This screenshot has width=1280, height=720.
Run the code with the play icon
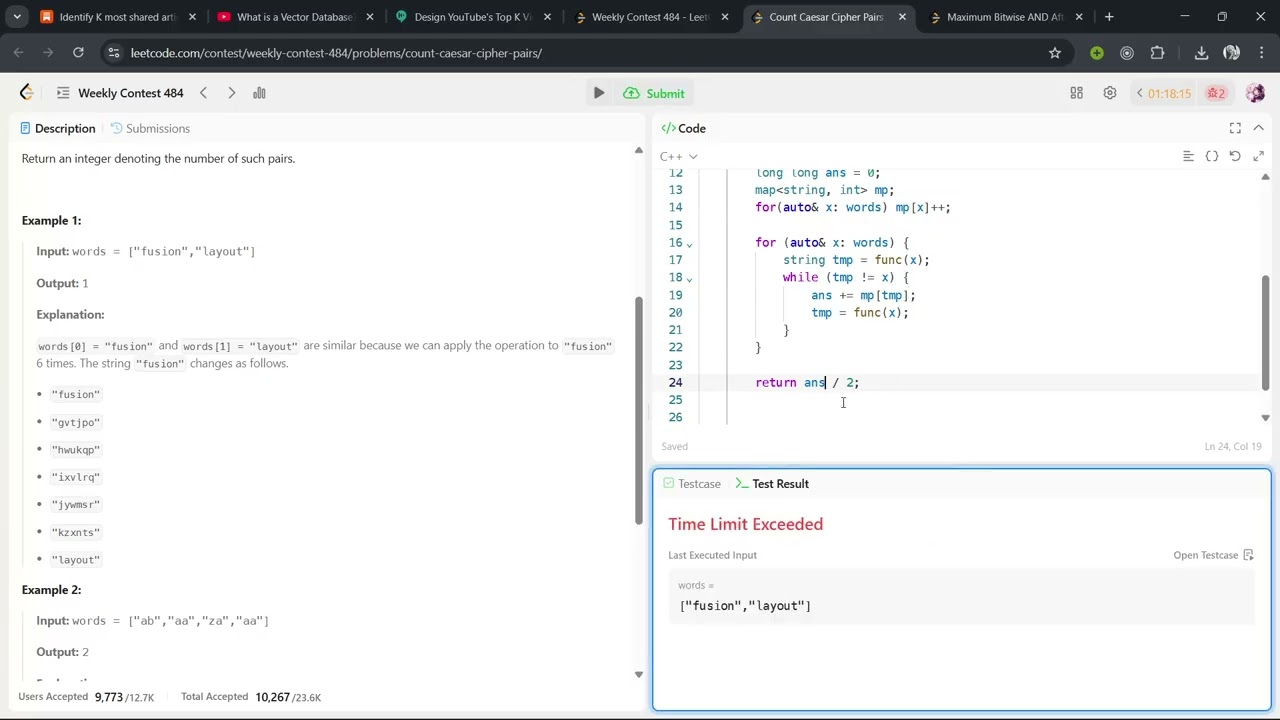click(598, 93)
